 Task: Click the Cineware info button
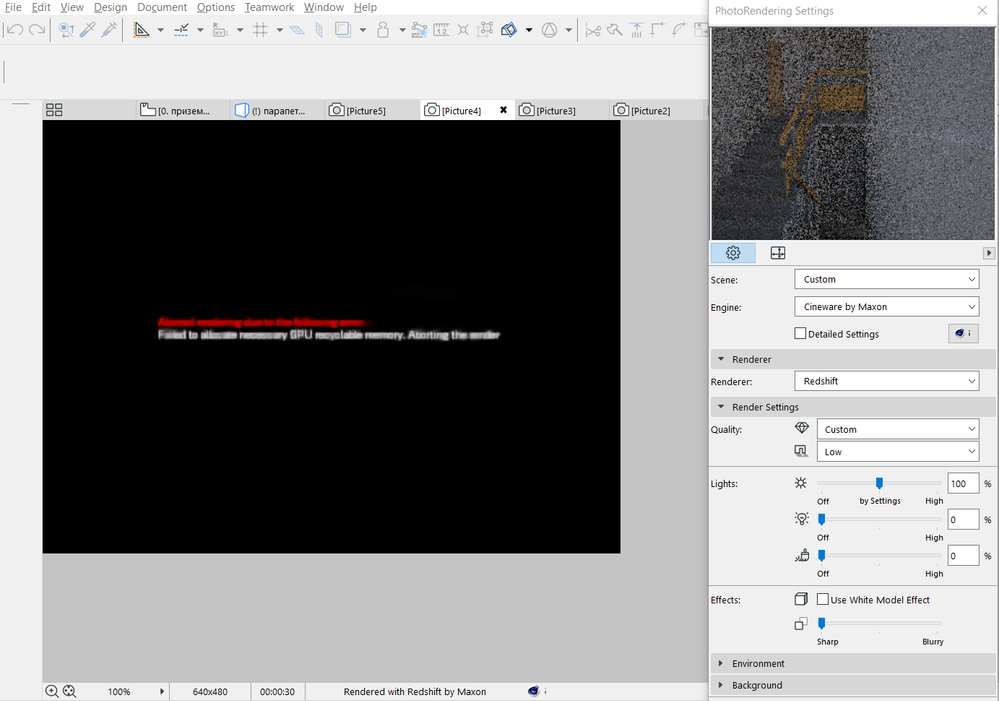963,334
